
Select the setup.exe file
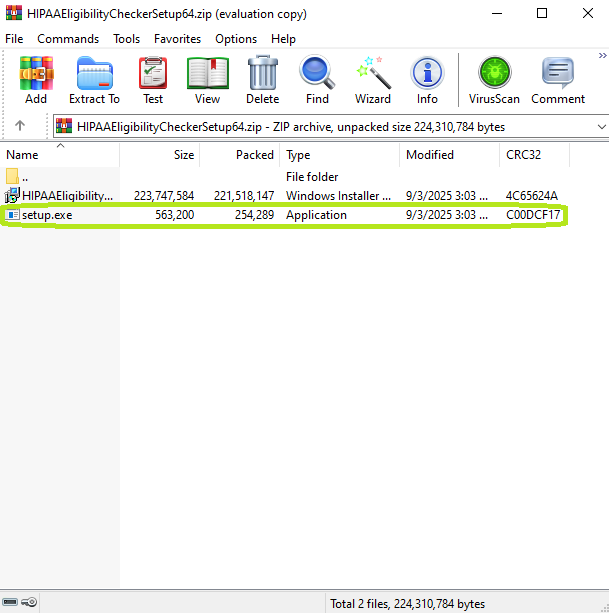(285, 215)
